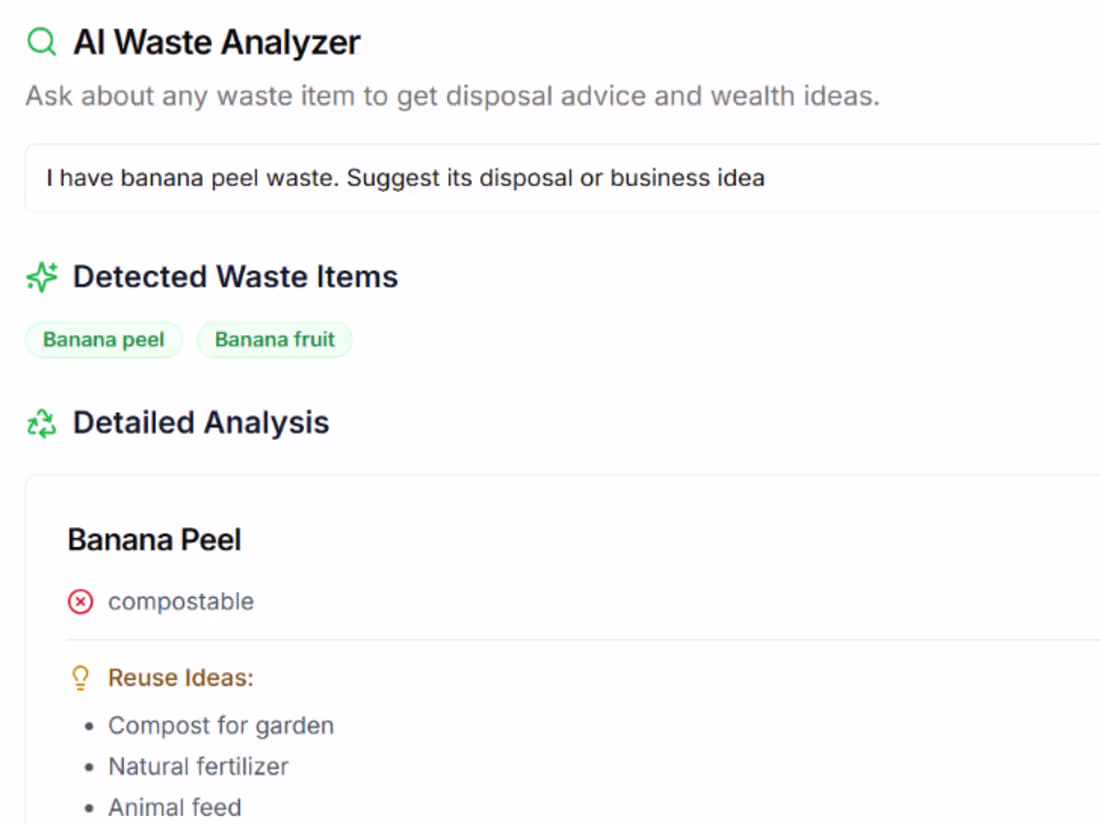Select the Banana peel waste chip
The image size is (1100, 825).
(103, 339)
